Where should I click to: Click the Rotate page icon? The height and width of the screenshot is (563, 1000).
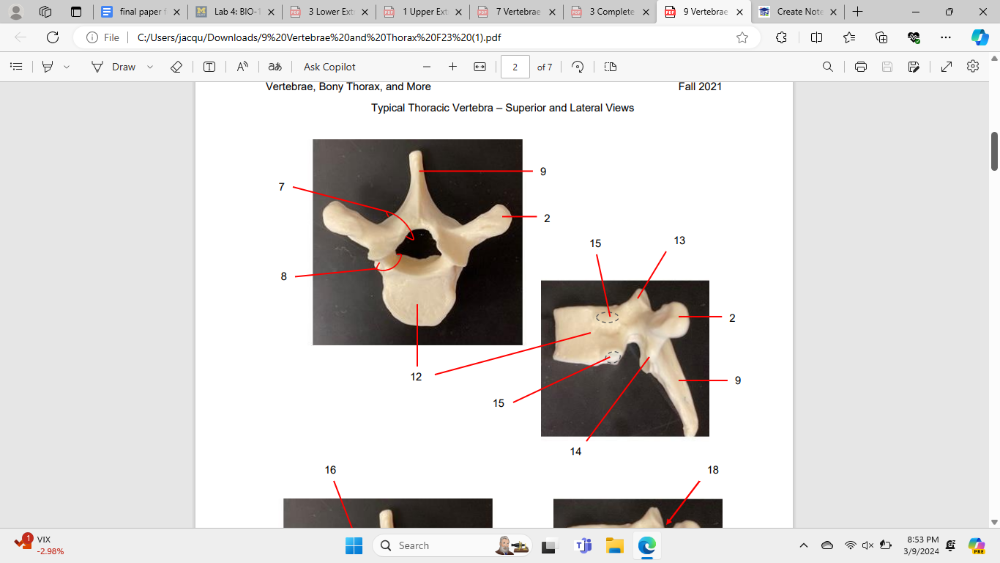coord(578,67)
